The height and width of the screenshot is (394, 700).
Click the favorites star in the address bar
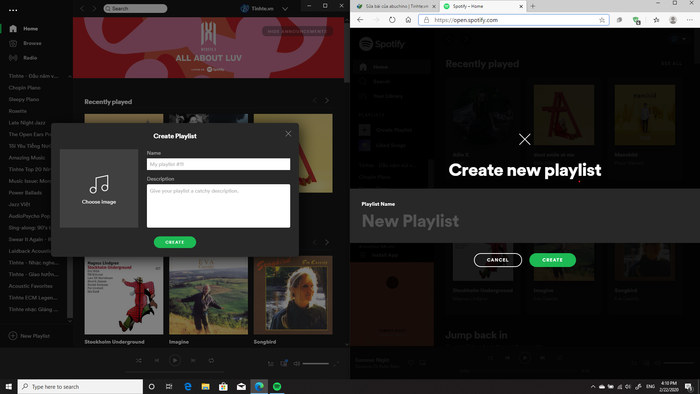coord(602,20)
